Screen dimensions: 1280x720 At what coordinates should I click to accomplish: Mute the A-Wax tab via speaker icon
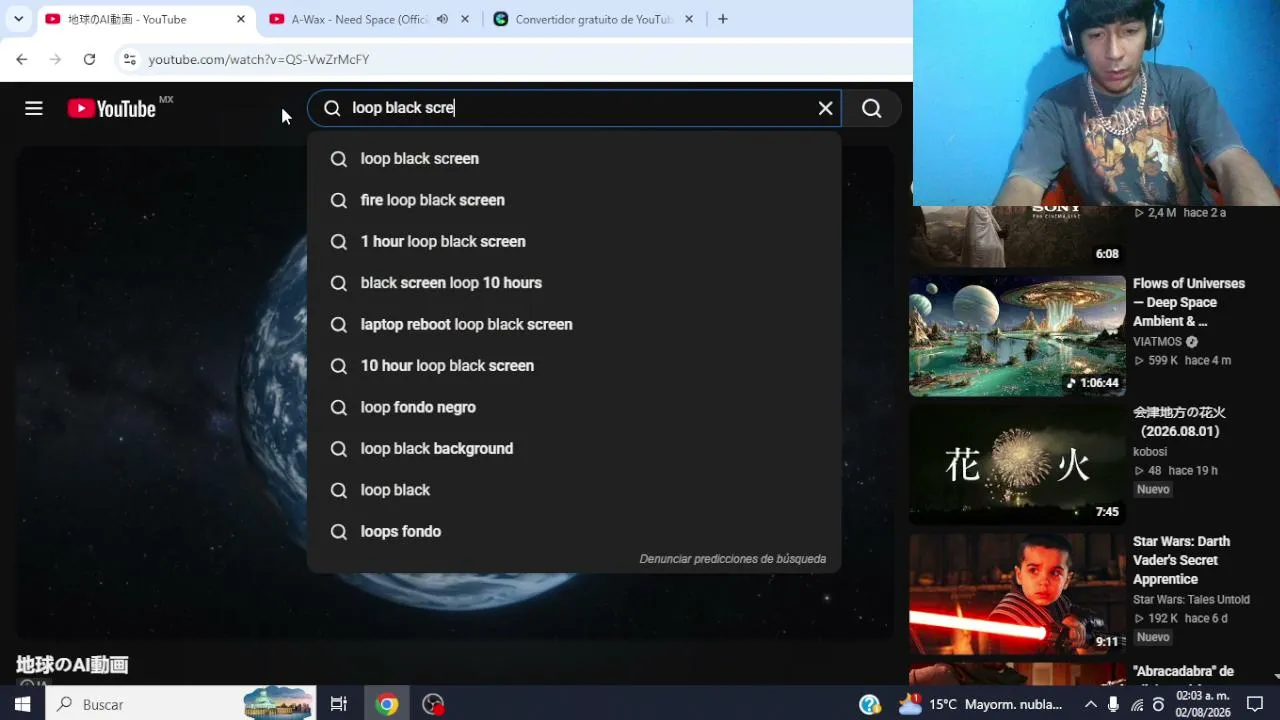tap(442, 19)
